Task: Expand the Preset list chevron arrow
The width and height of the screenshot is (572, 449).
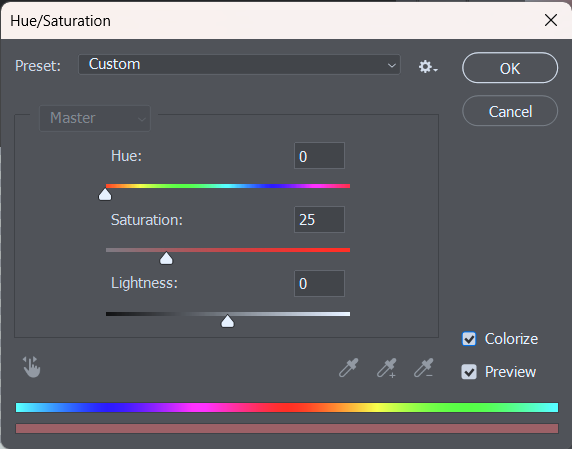Action: pyautogui.click(x=391, y=65)
